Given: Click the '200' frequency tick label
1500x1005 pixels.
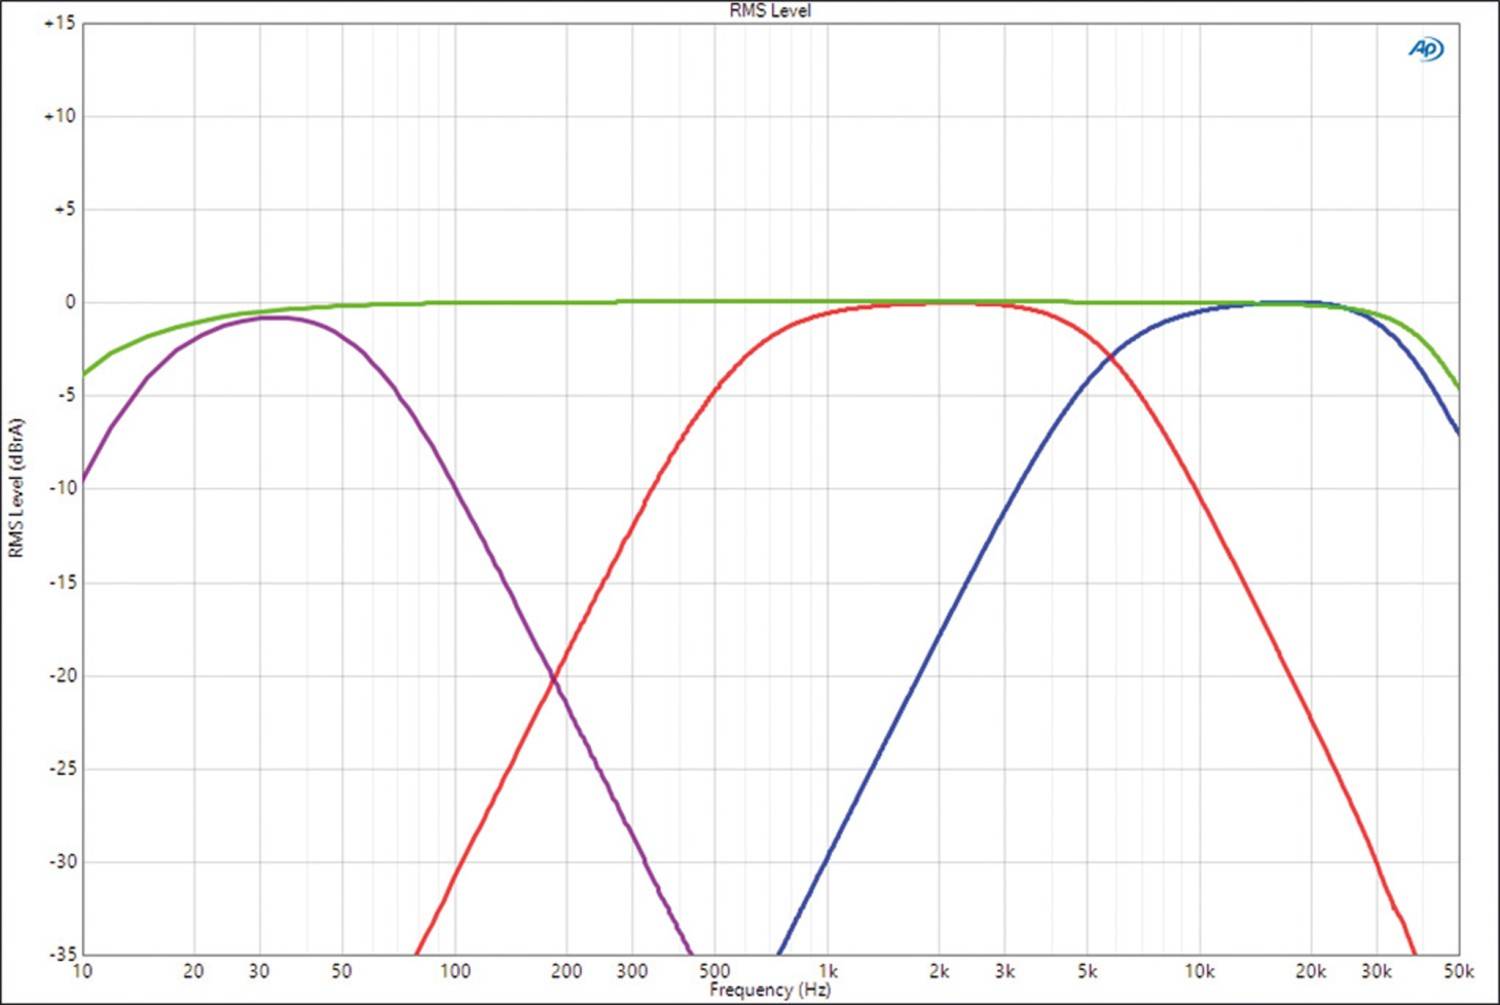Looking at the screenshot, I should coord(567,971).
